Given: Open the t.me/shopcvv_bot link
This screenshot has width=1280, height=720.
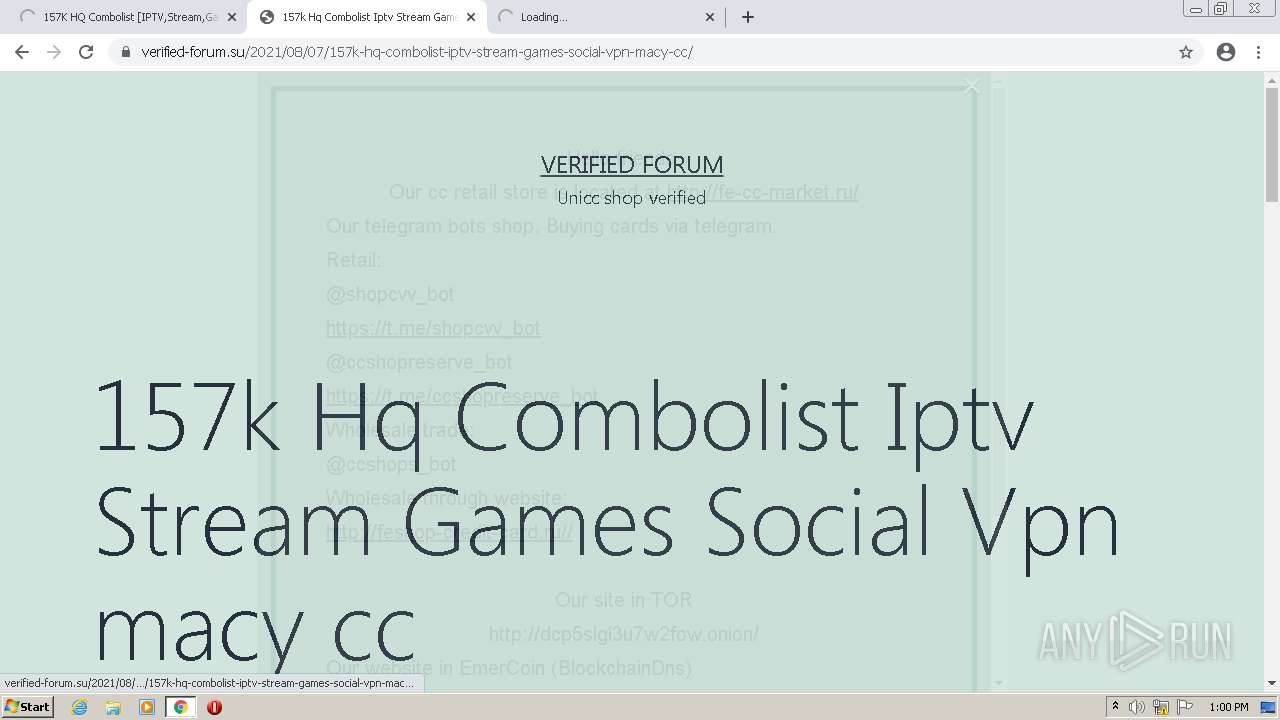Looking at the screenshot, I should pyautogui.click(x=433, y=328).
